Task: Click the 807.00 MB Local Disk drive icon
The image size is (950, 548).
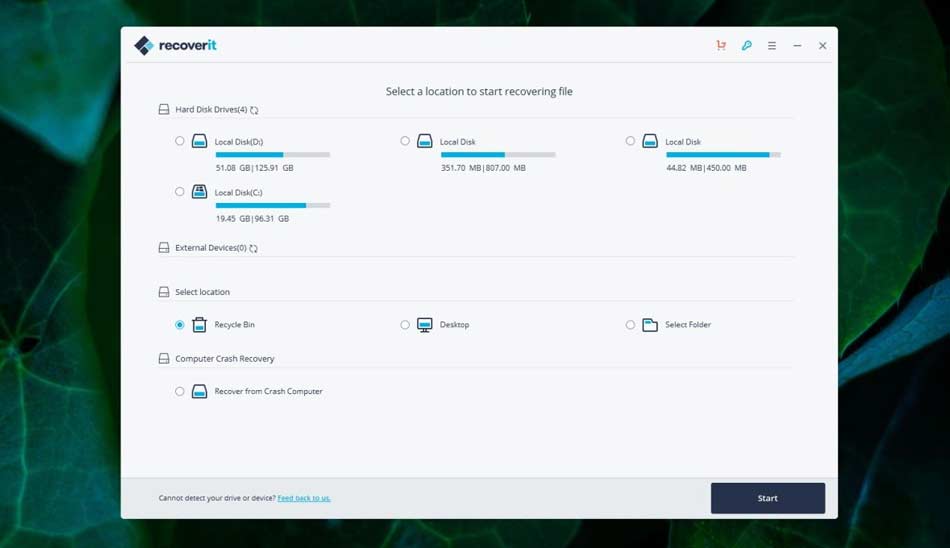Action: point(425,141)
